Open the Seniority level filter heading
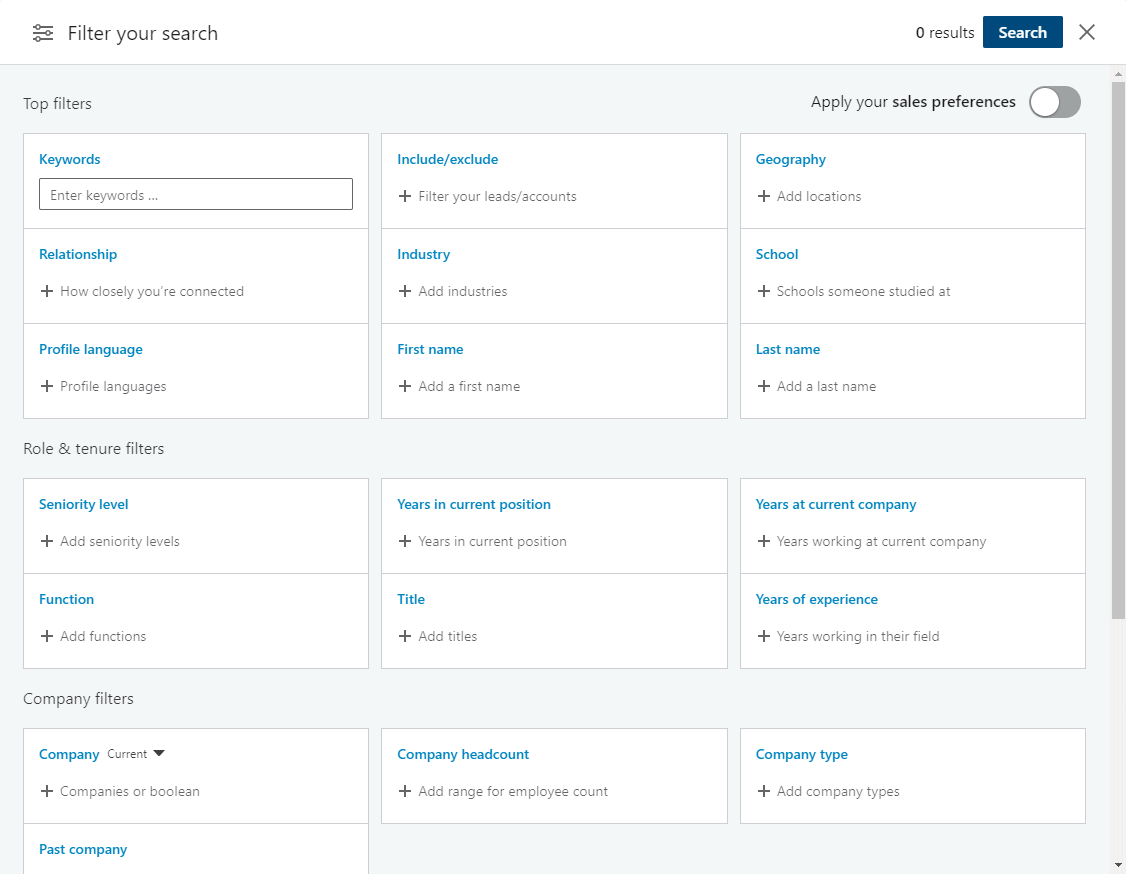 [83, 504]
